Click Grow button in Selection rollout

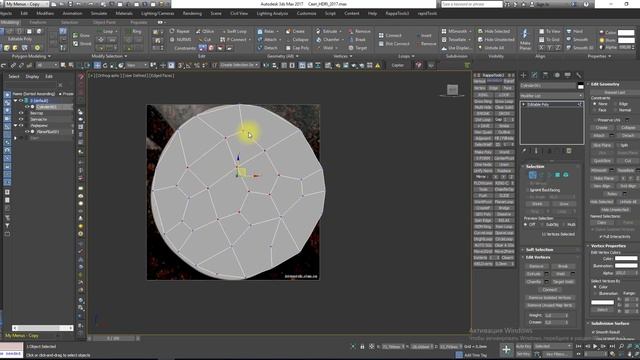564,204
